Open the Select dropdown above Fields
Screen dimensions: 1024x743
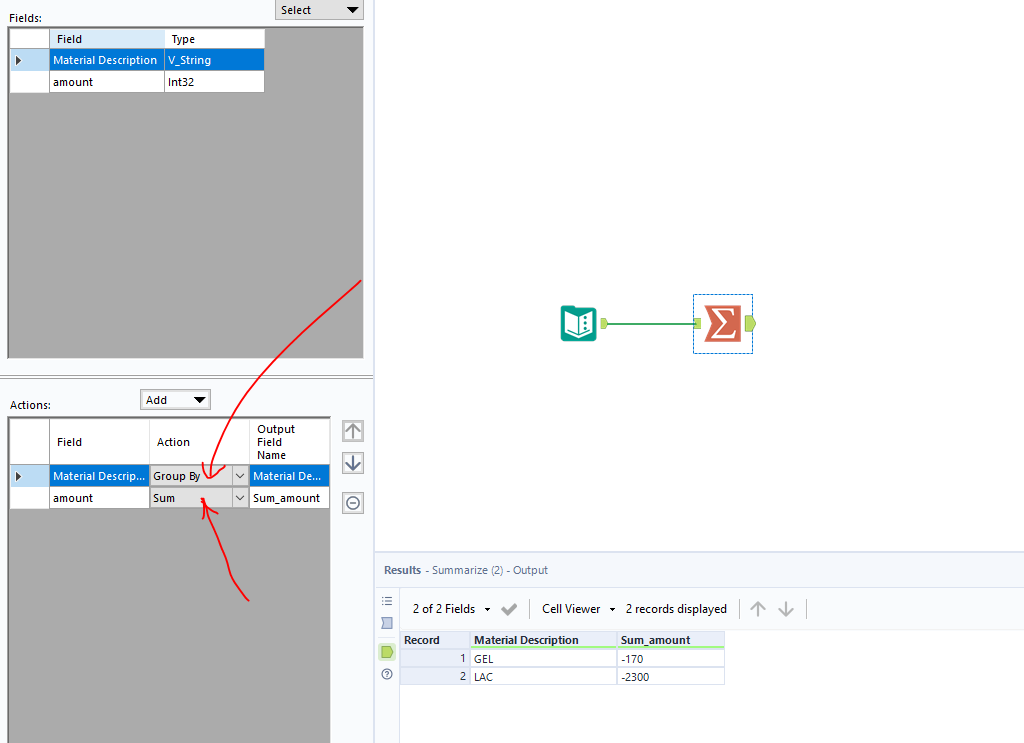319,10
